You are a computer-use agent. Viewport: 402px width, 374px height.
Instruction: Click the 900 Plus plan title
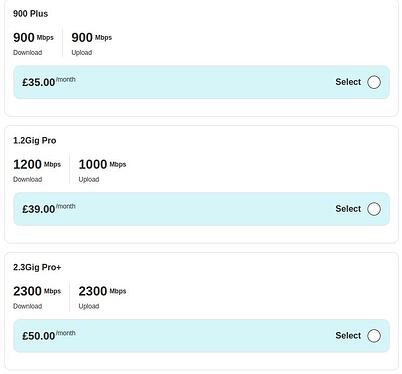tap(30, 14)
